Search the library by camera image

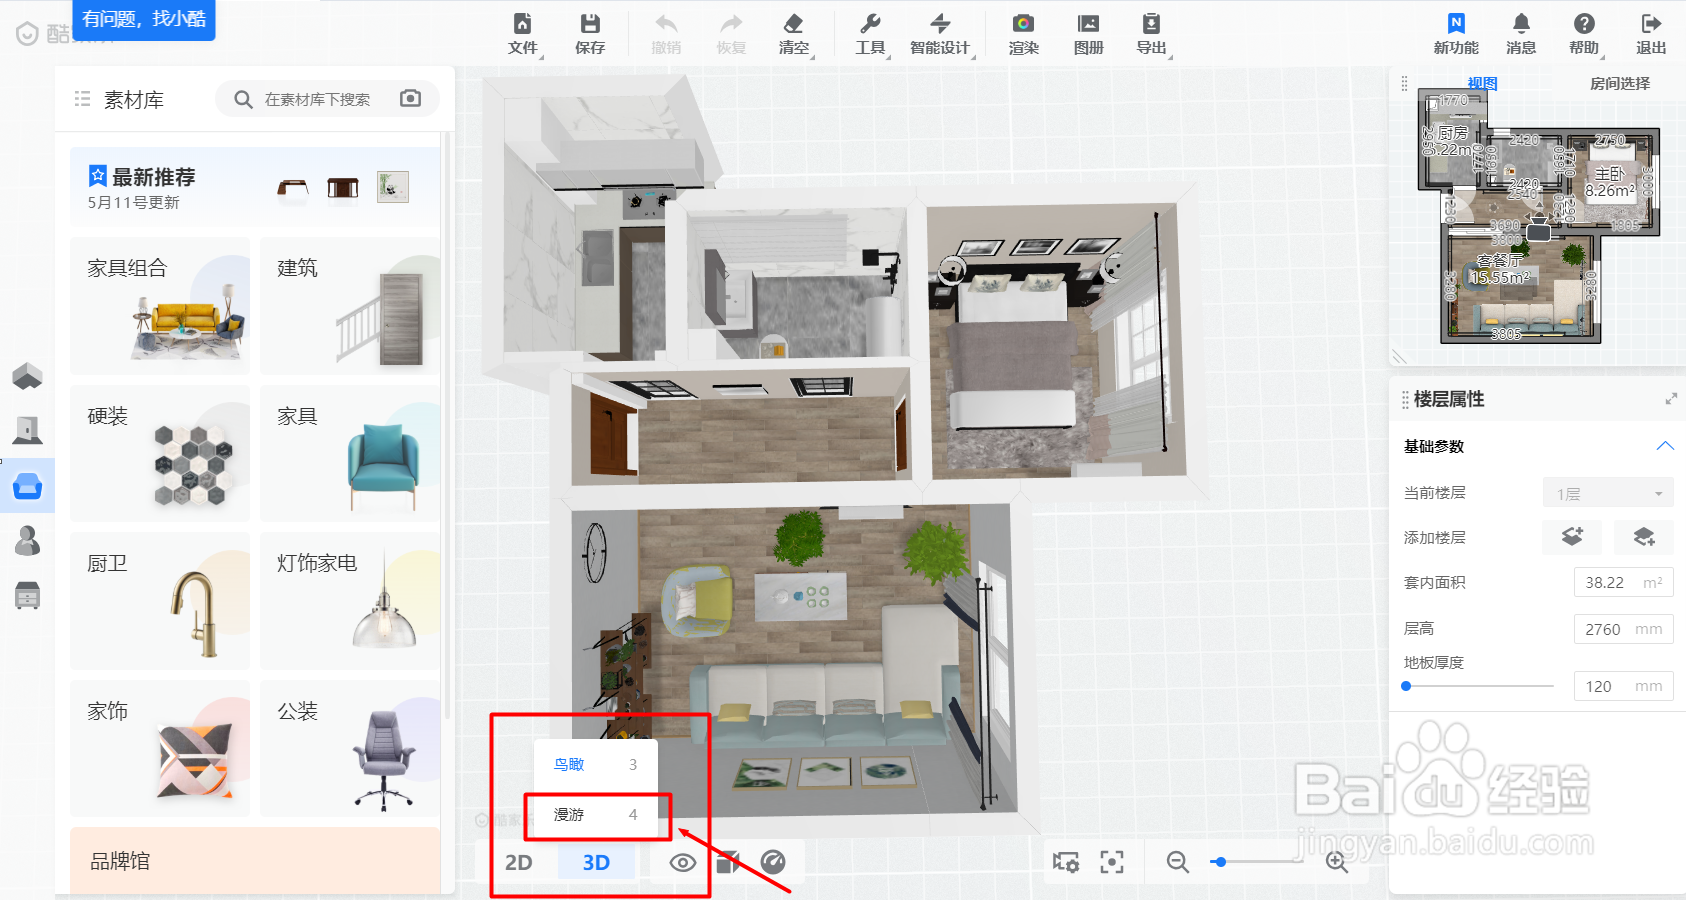[410, 98]
